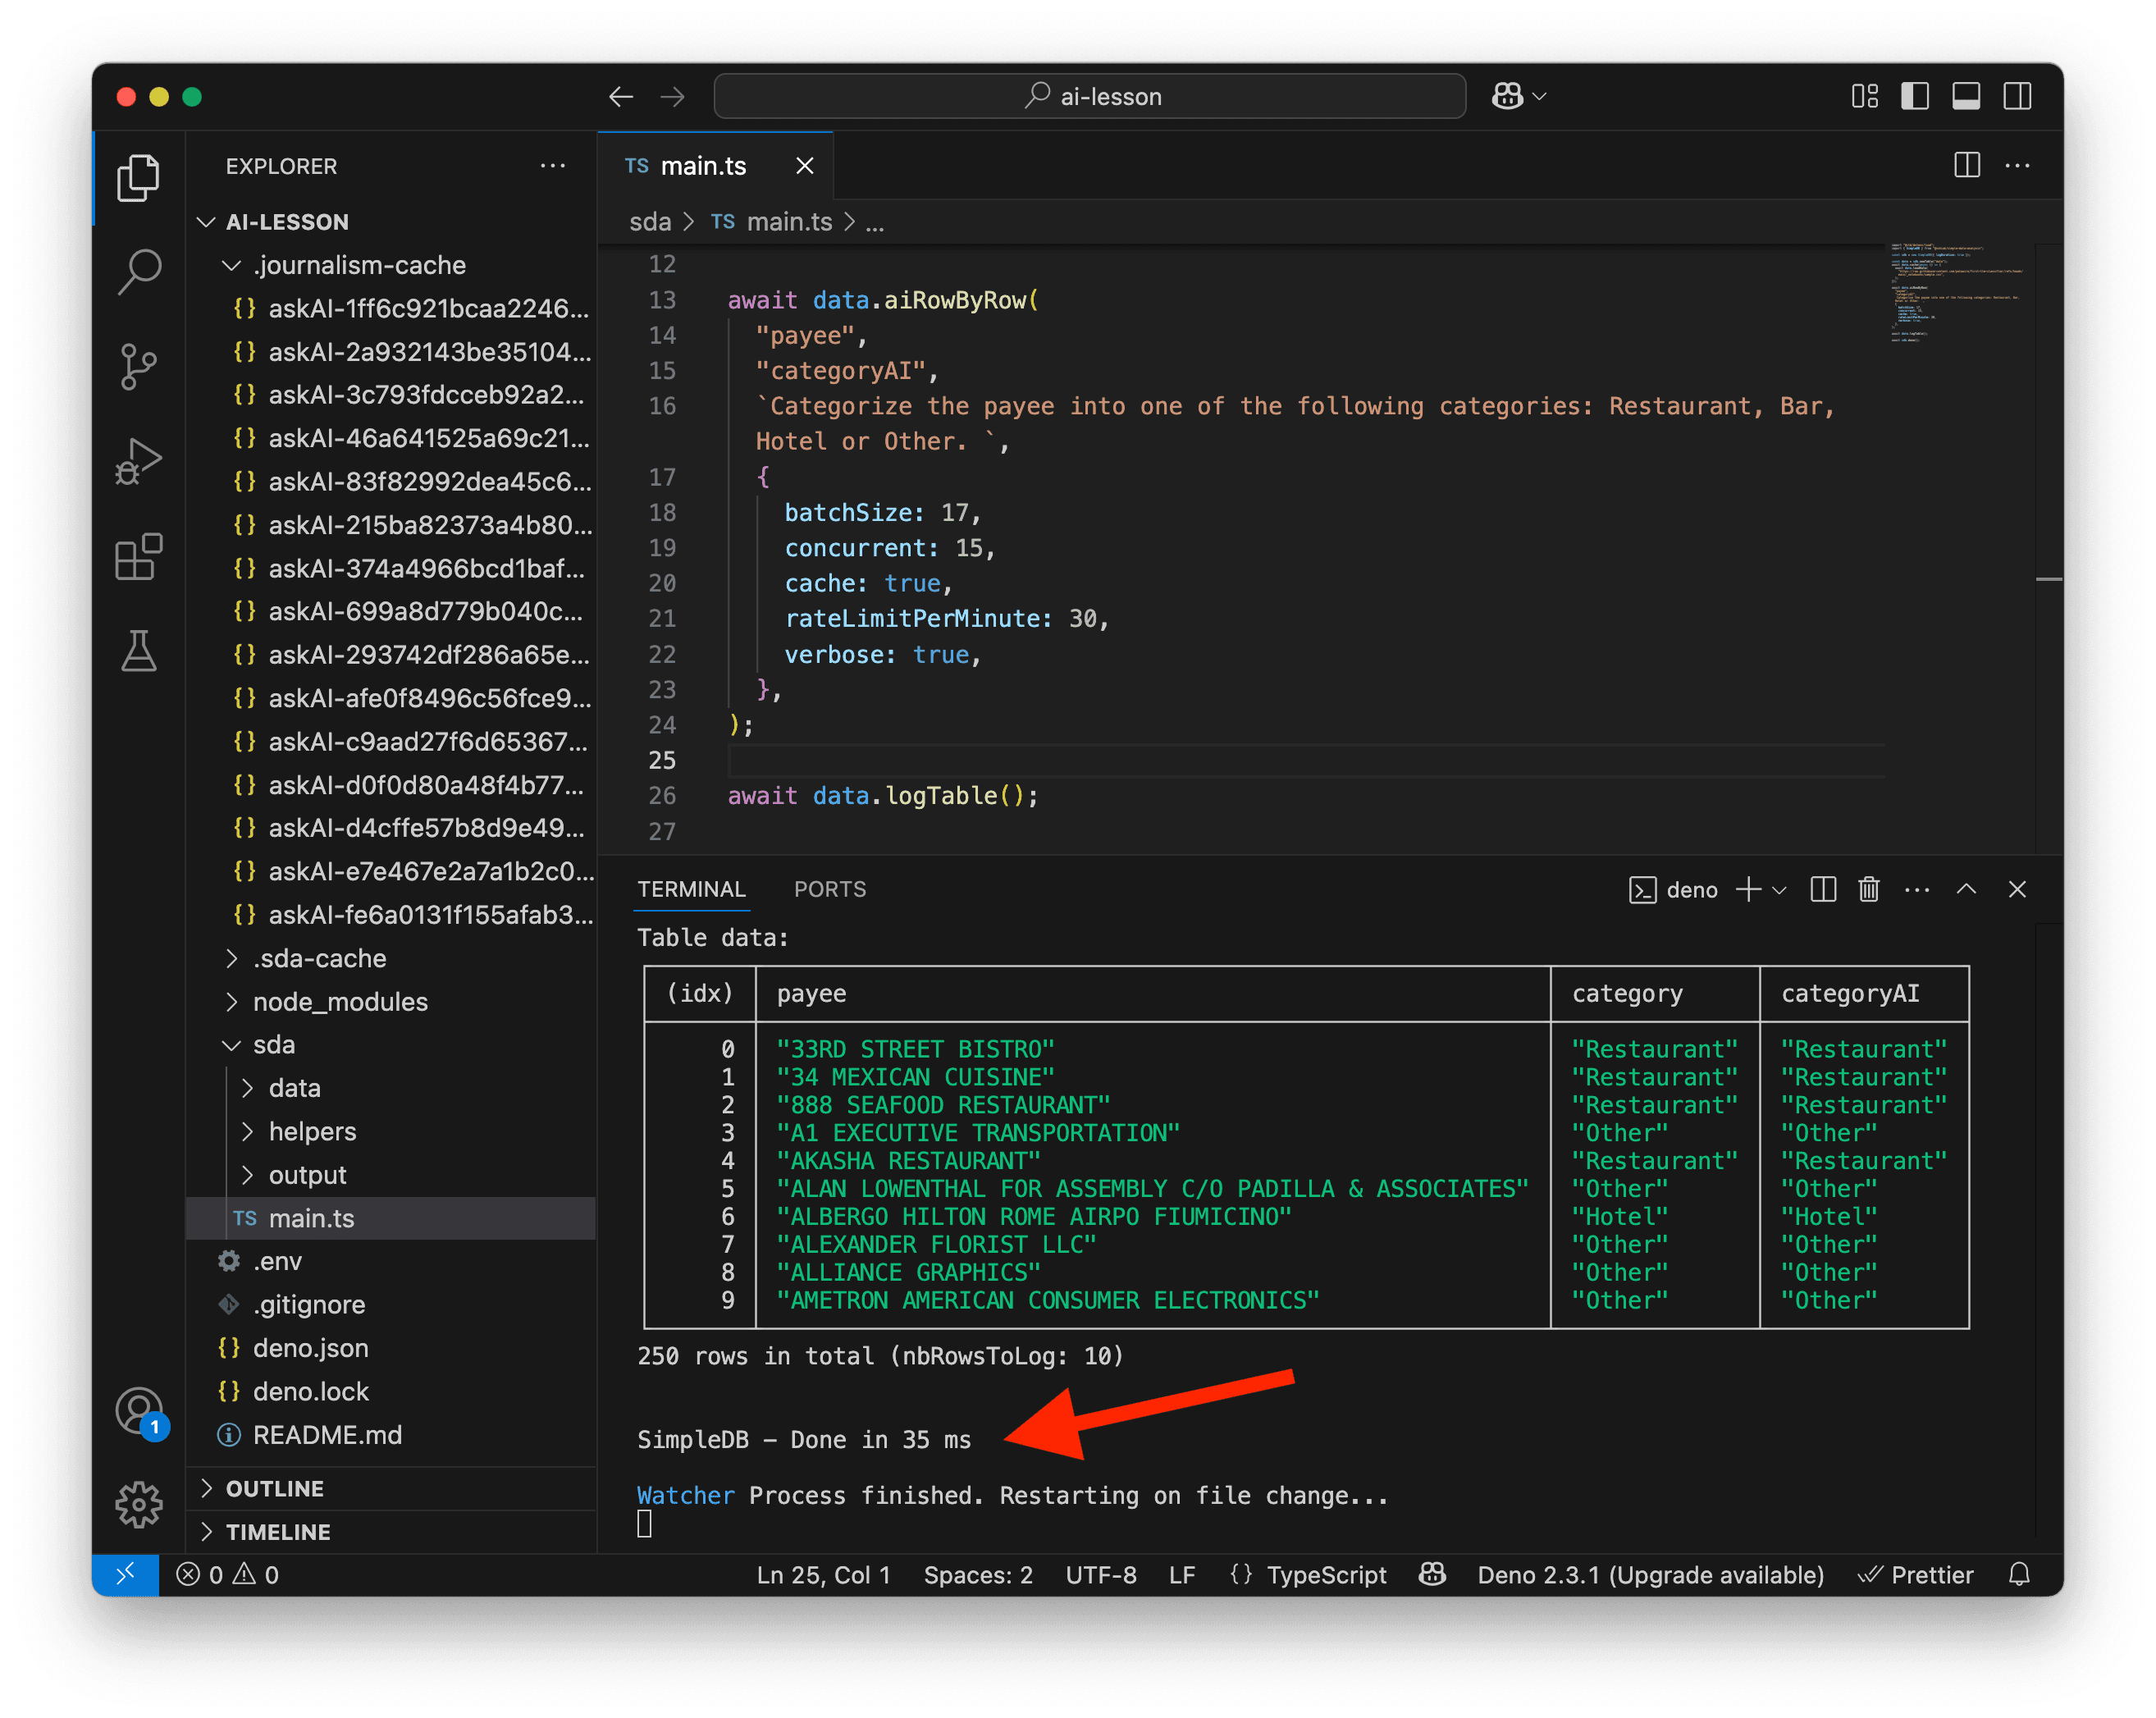Add a new terminal with plus icon
The height and width of the screenshot is (1718, 2156).
1747,890
